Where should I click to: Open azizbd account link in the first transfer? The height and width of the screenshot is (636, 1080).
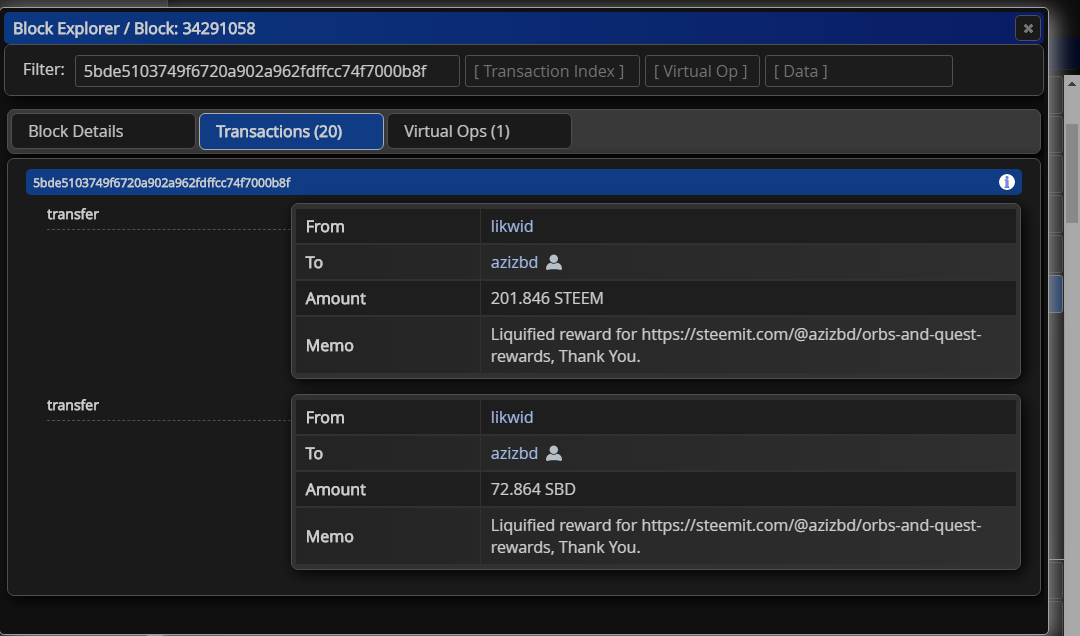pos(514,263)
